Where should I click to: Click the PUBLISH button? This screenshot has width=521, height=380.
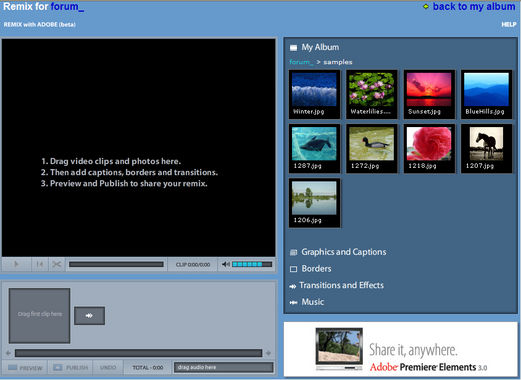(x=70, y=368)
